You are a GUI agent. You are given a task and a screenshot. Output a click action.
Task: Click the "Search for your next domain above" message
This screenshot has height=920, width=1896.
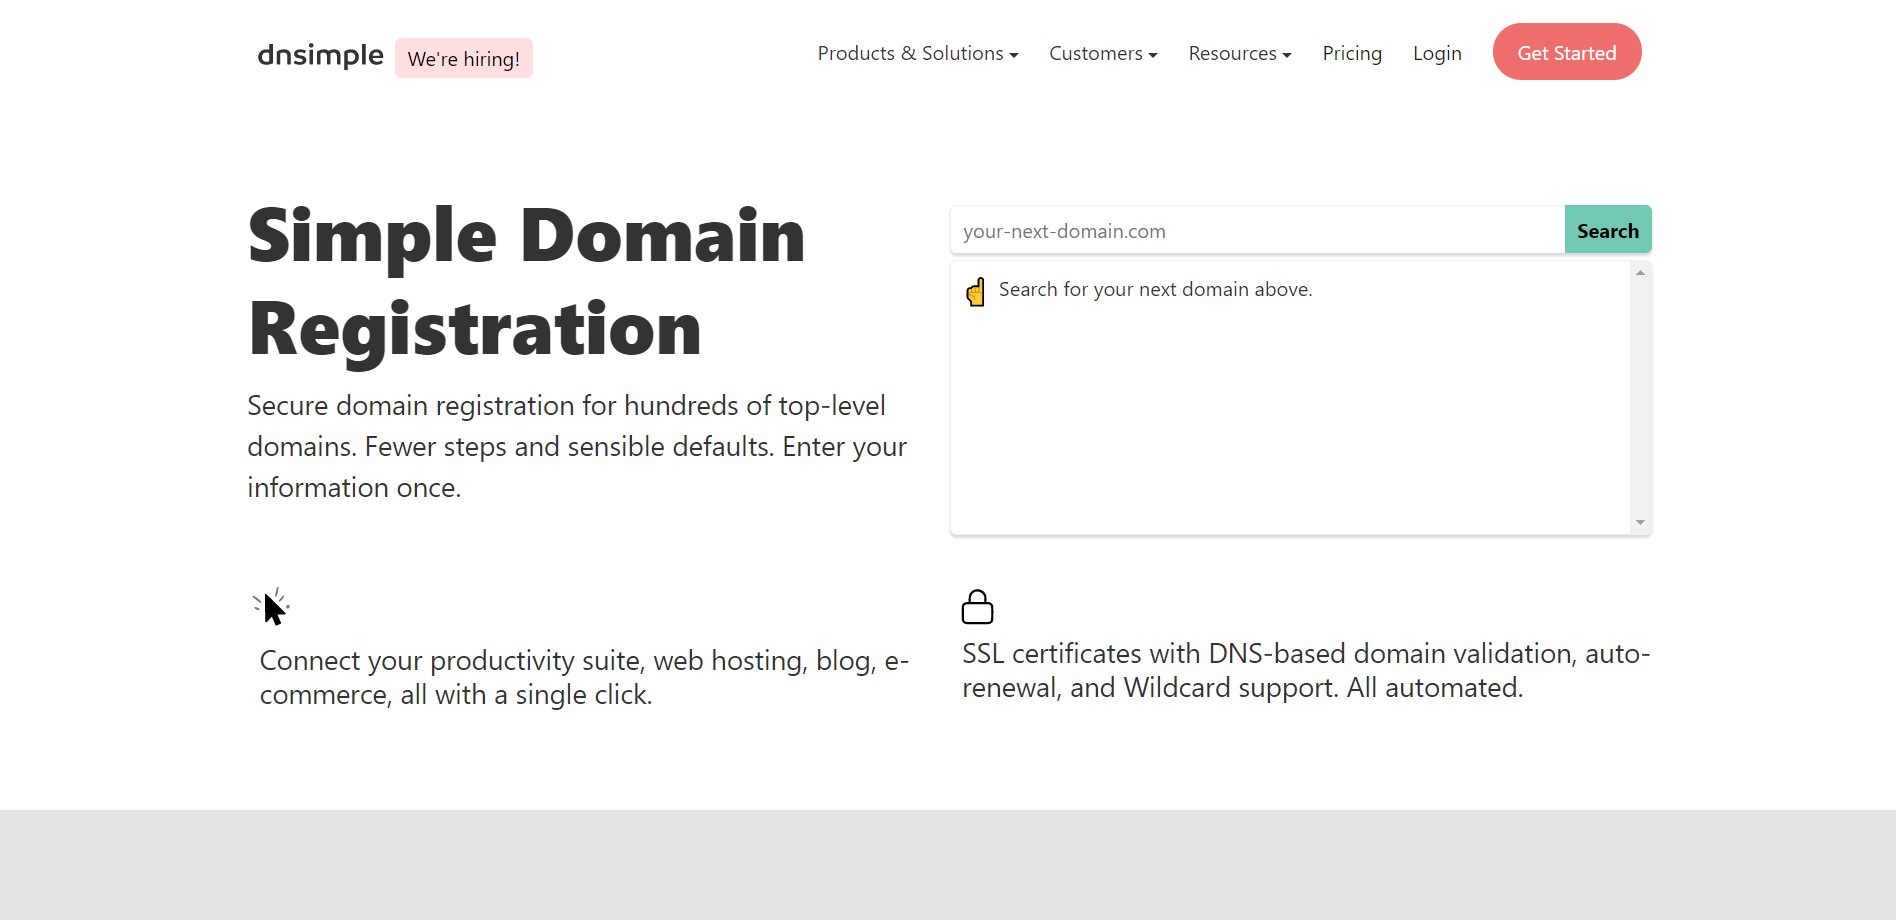1156,289
